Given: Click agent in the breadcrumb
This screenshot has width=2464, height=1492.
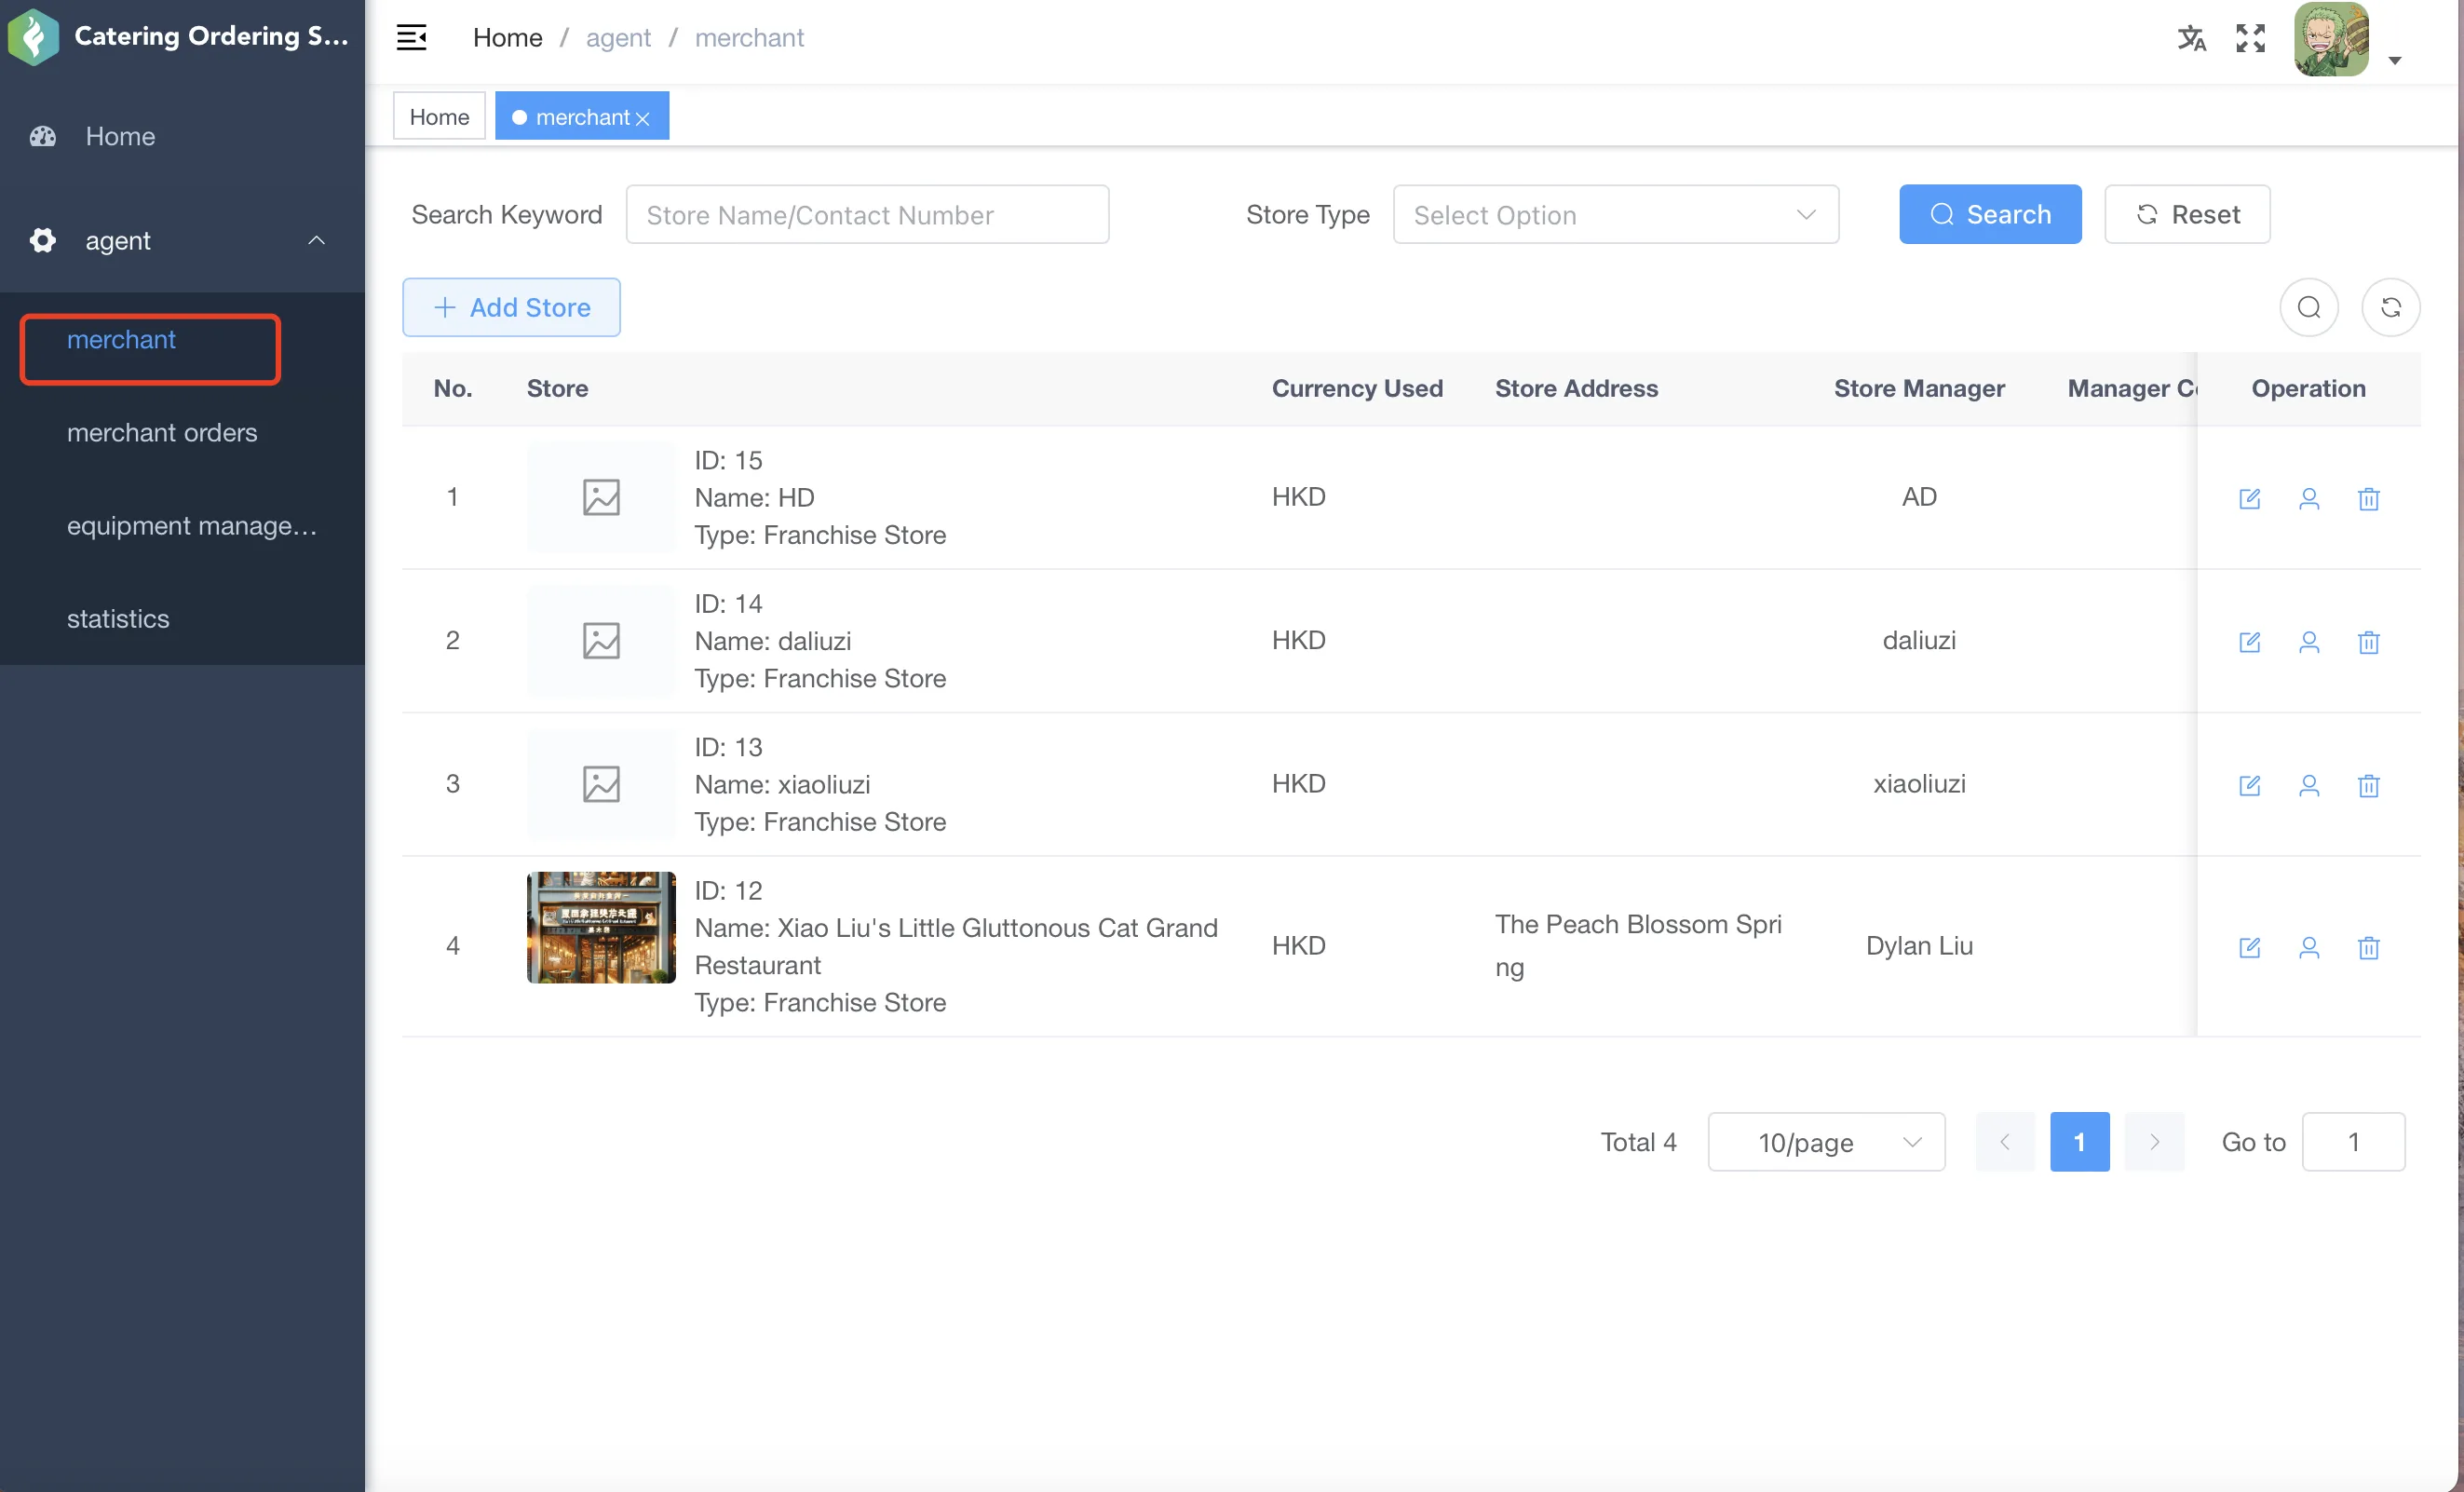Looking at the screenshot, I should click(618, 38).
